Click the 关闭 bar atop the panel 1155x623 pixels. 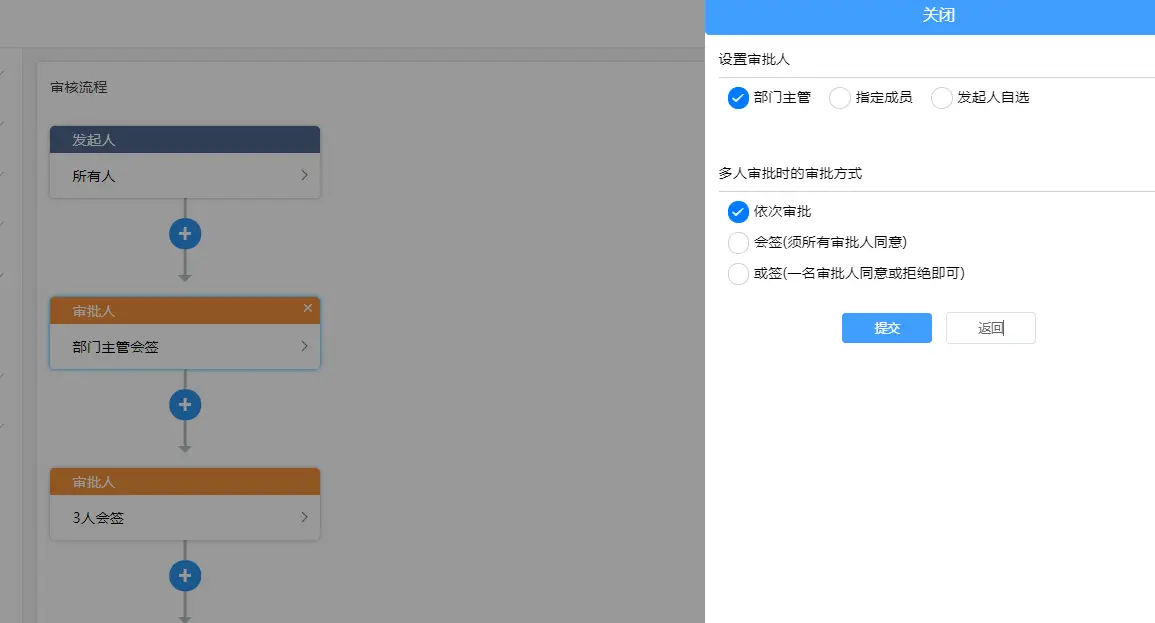point(930,17)
